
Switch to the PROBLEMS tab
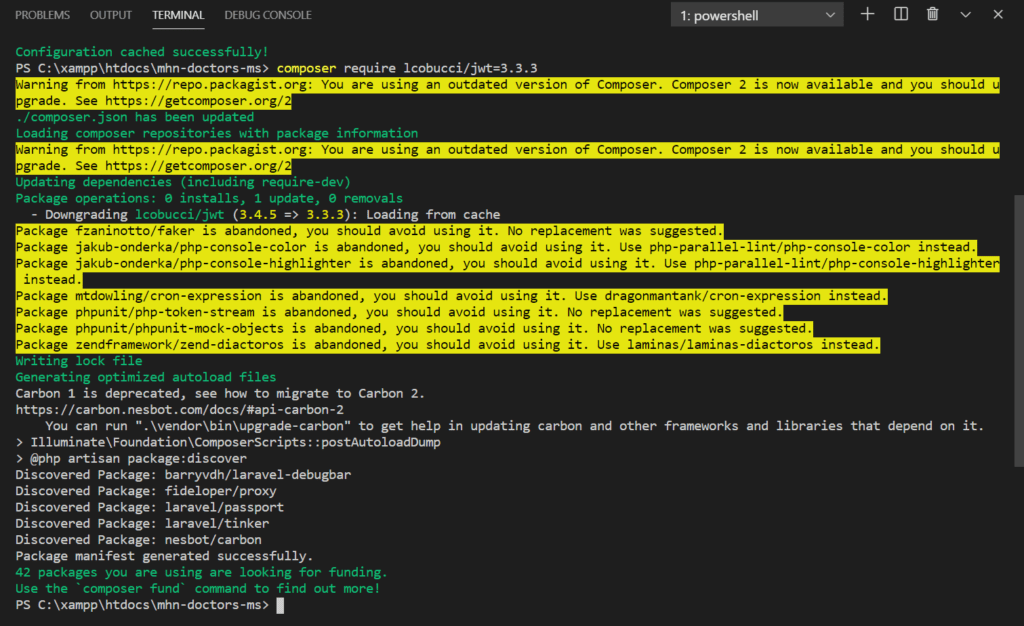pos(40,14)
